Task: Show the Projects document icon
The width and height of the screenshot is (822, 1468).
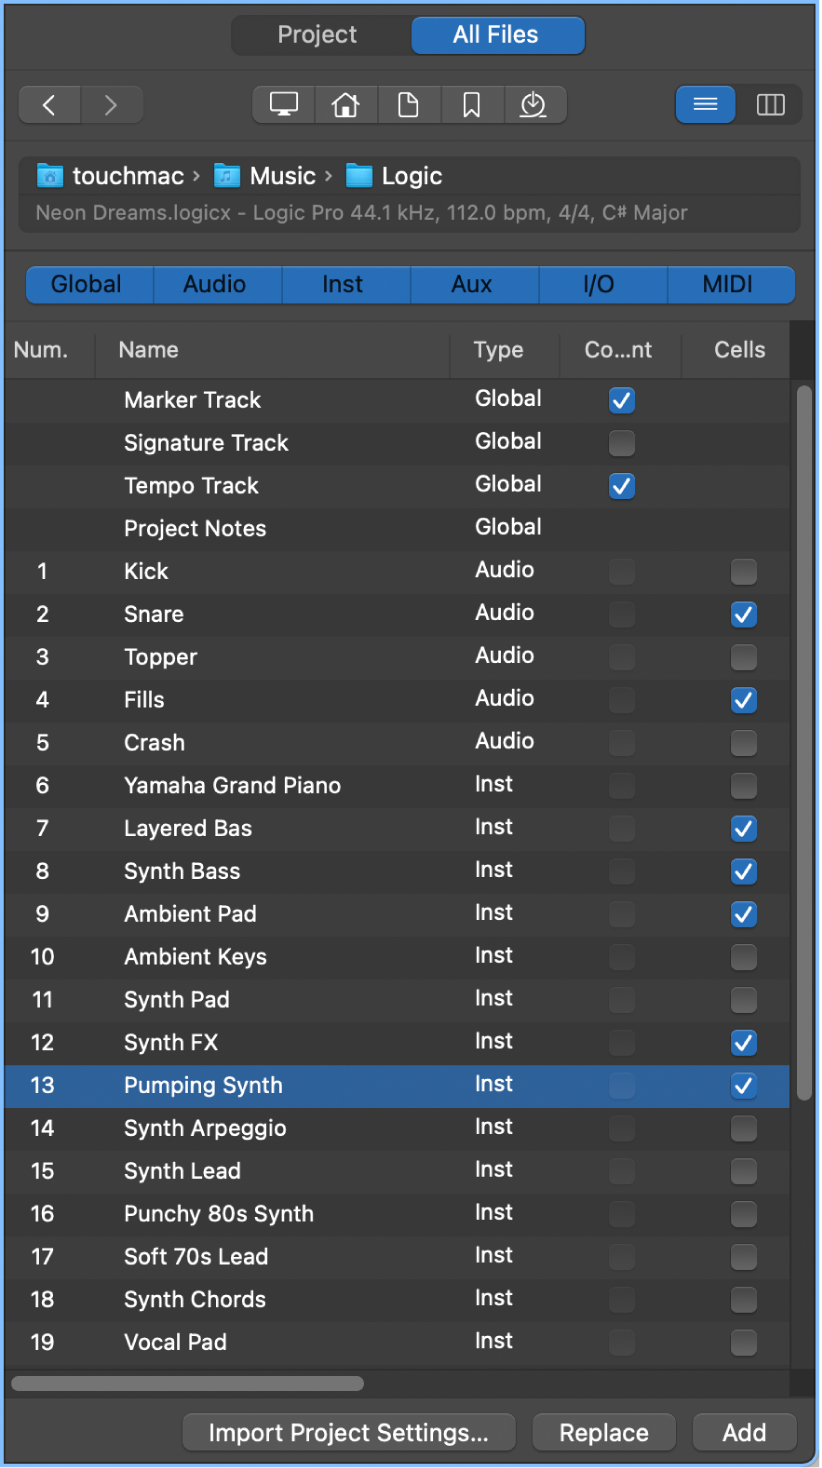Action: tap(409, 104)
